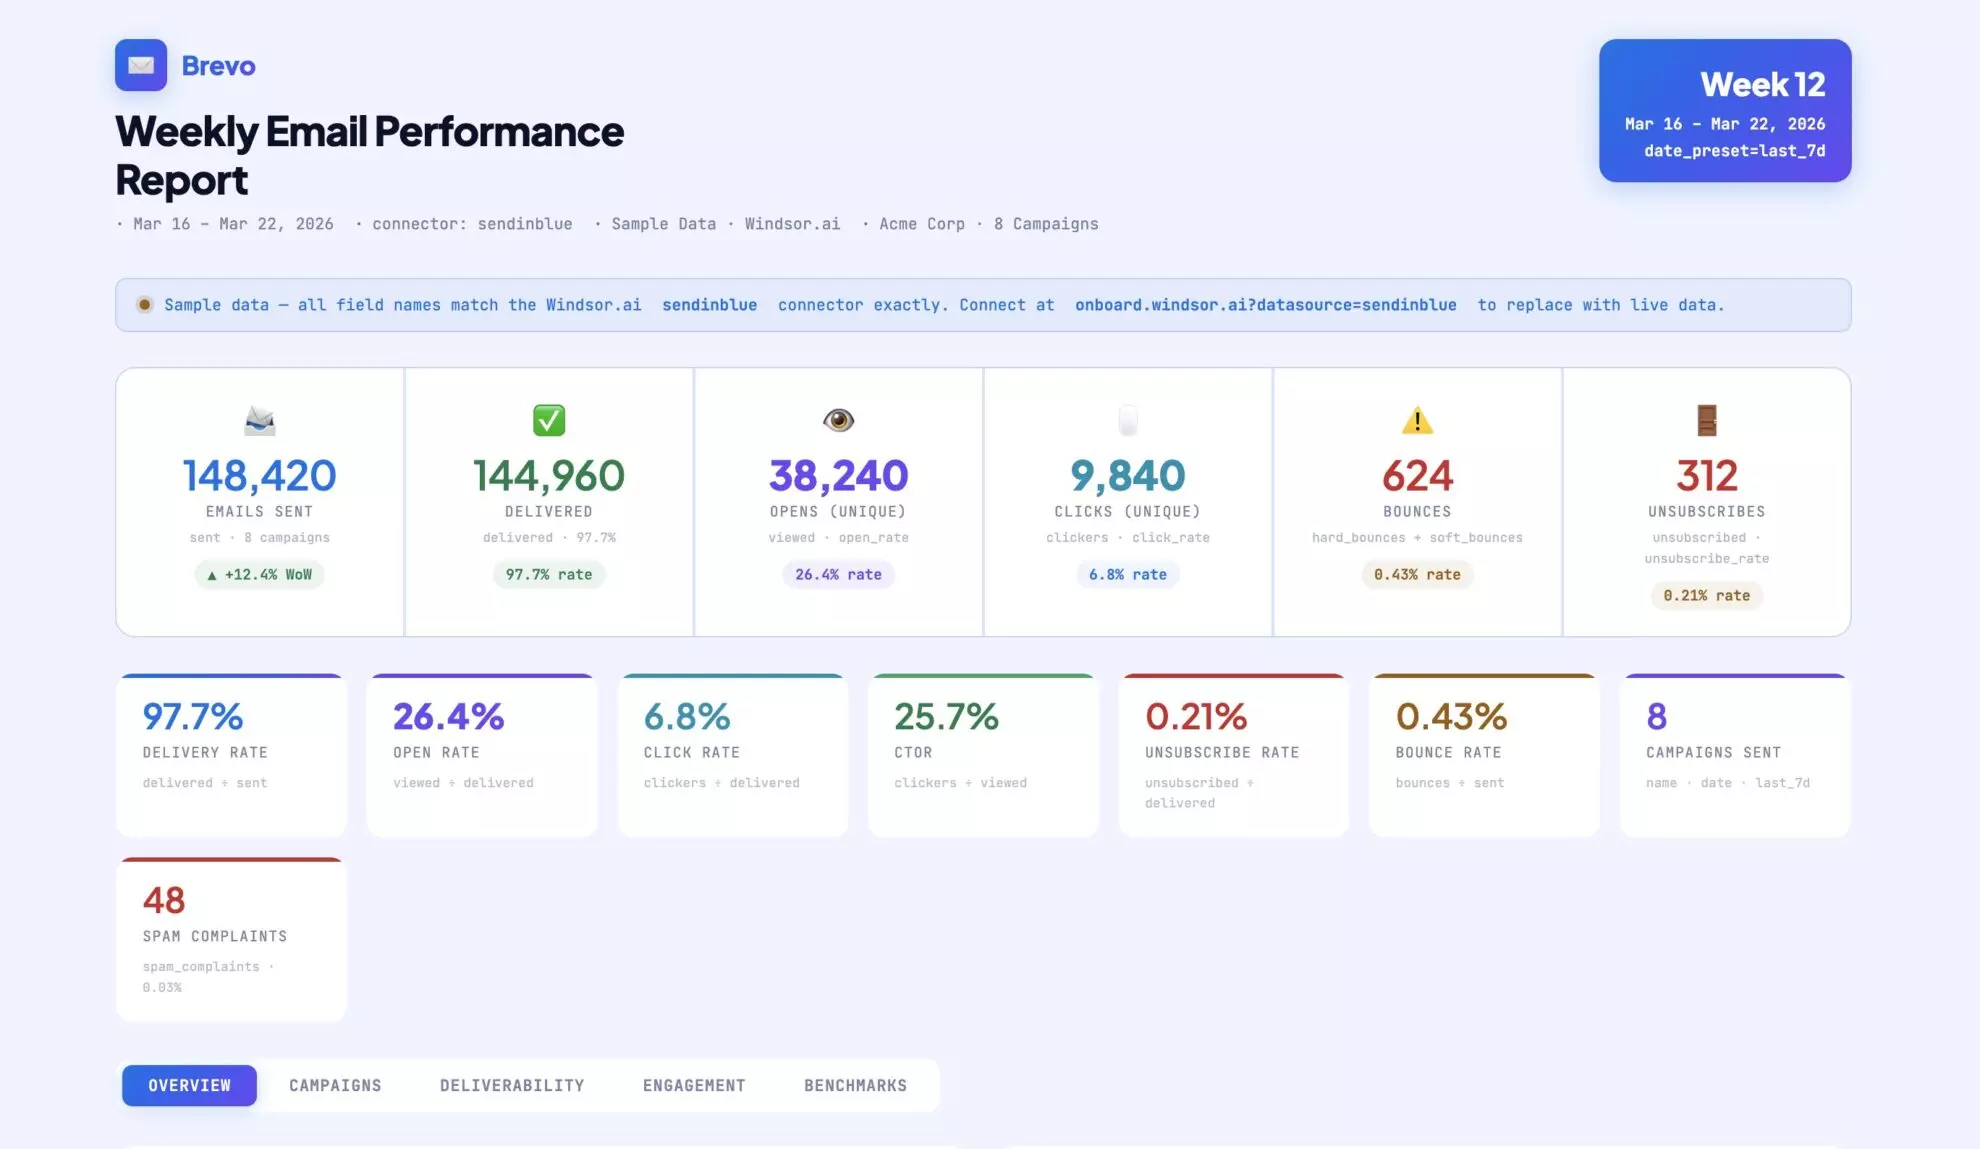
Task: Click the mouse icon above unique clicks
Action: point(1127,421)
